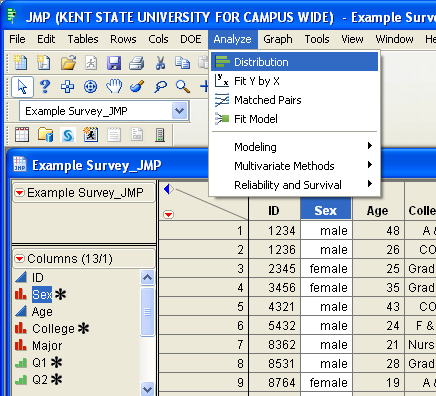Open the Tables menu
The width and height of the screenshot is (436, 396).
click(x=83, y=39)
